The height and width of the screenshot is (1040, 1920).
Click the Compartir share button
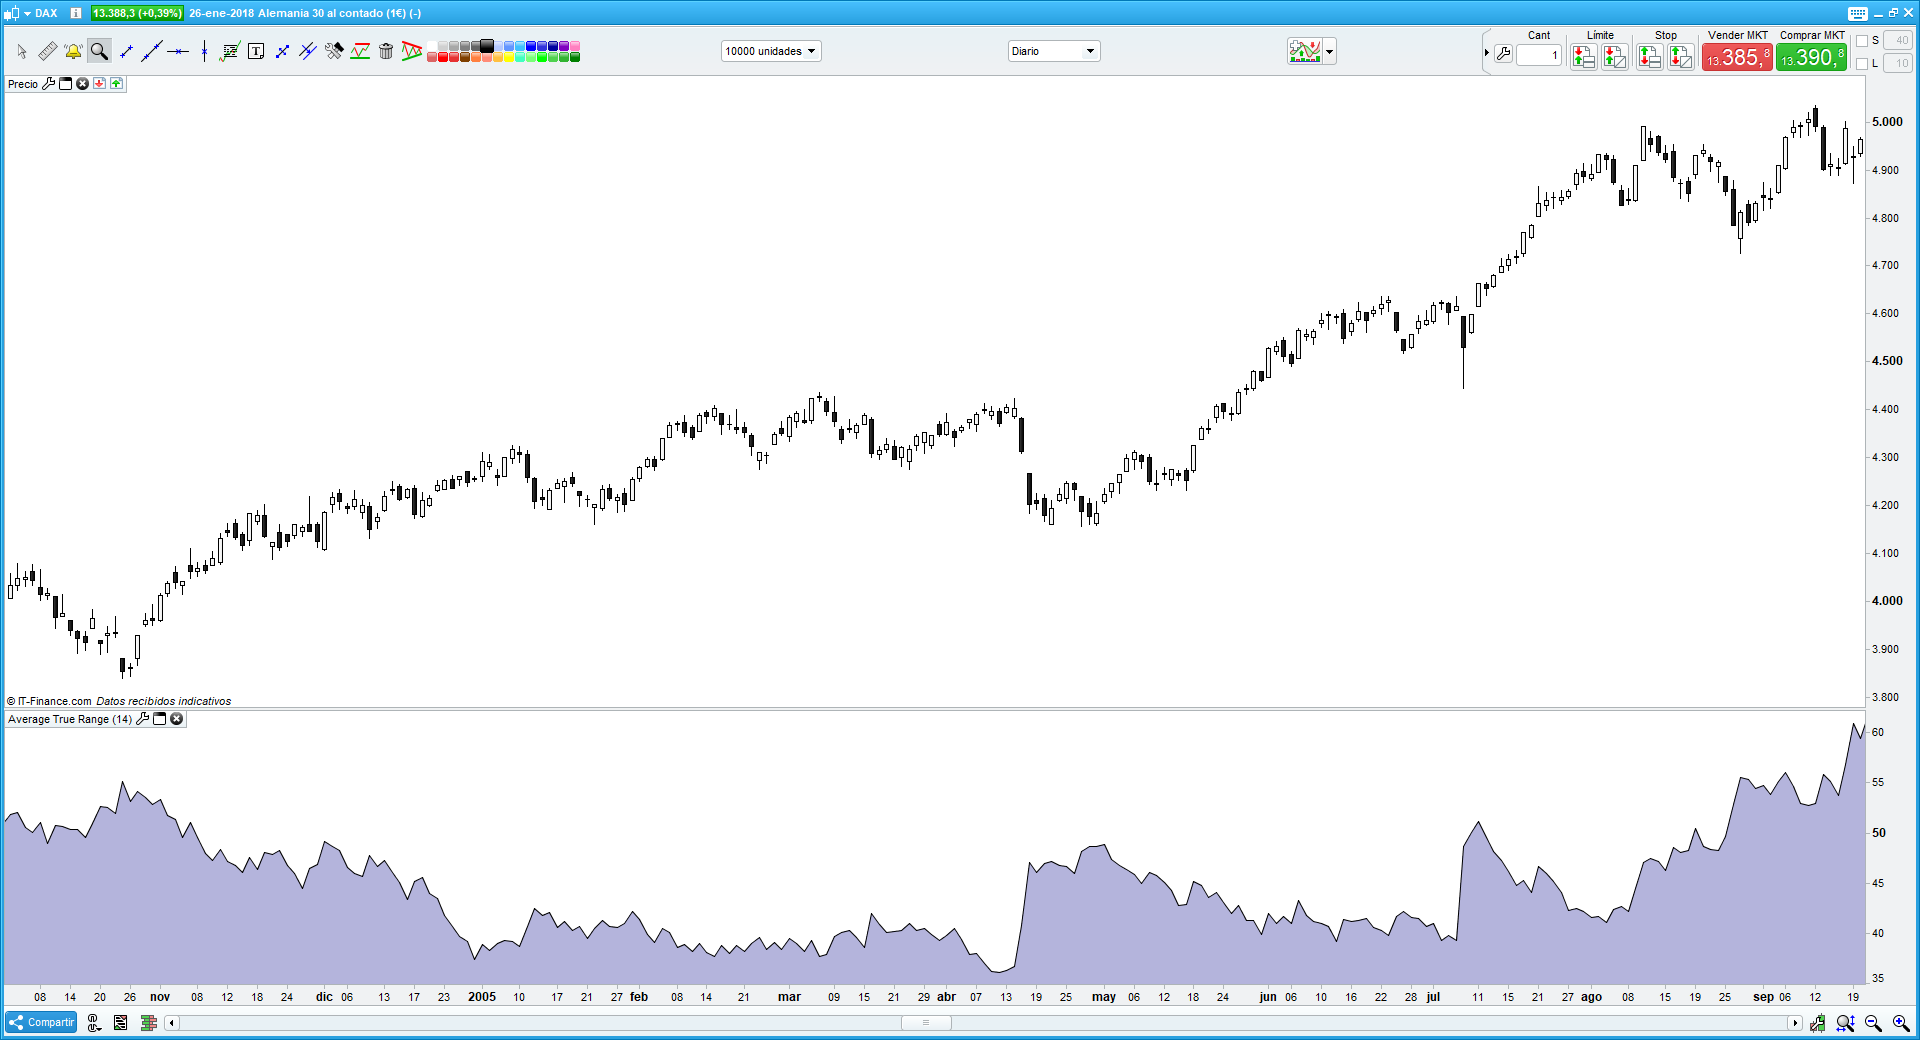pyautogui.click(x=41, y=1022)
